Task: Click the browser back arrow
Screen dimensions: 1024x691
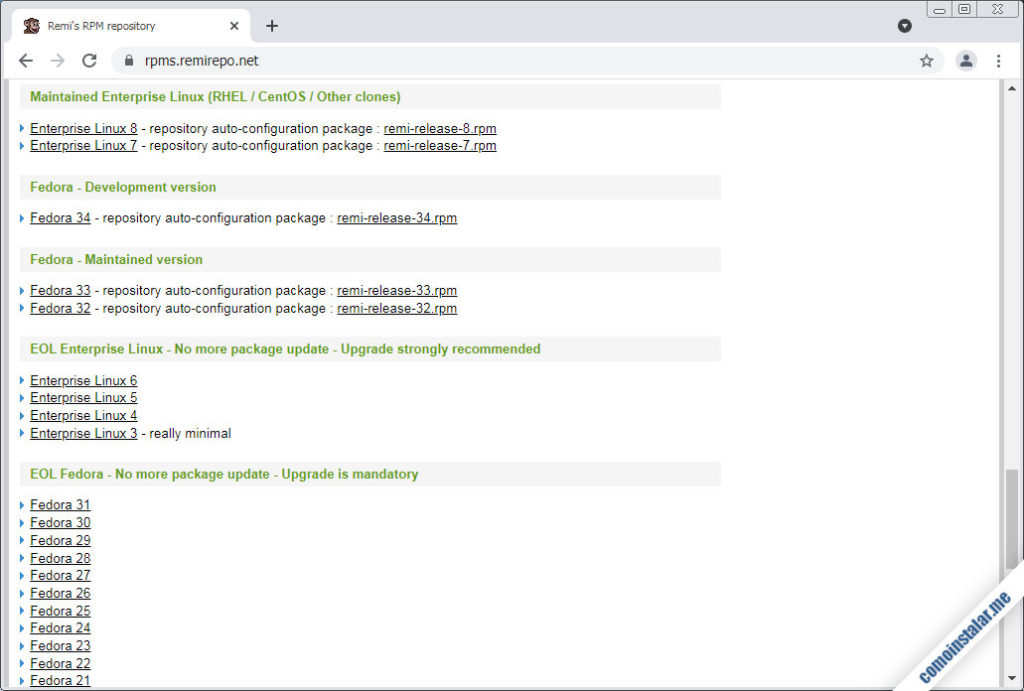Action: click(x=26, y=61)
